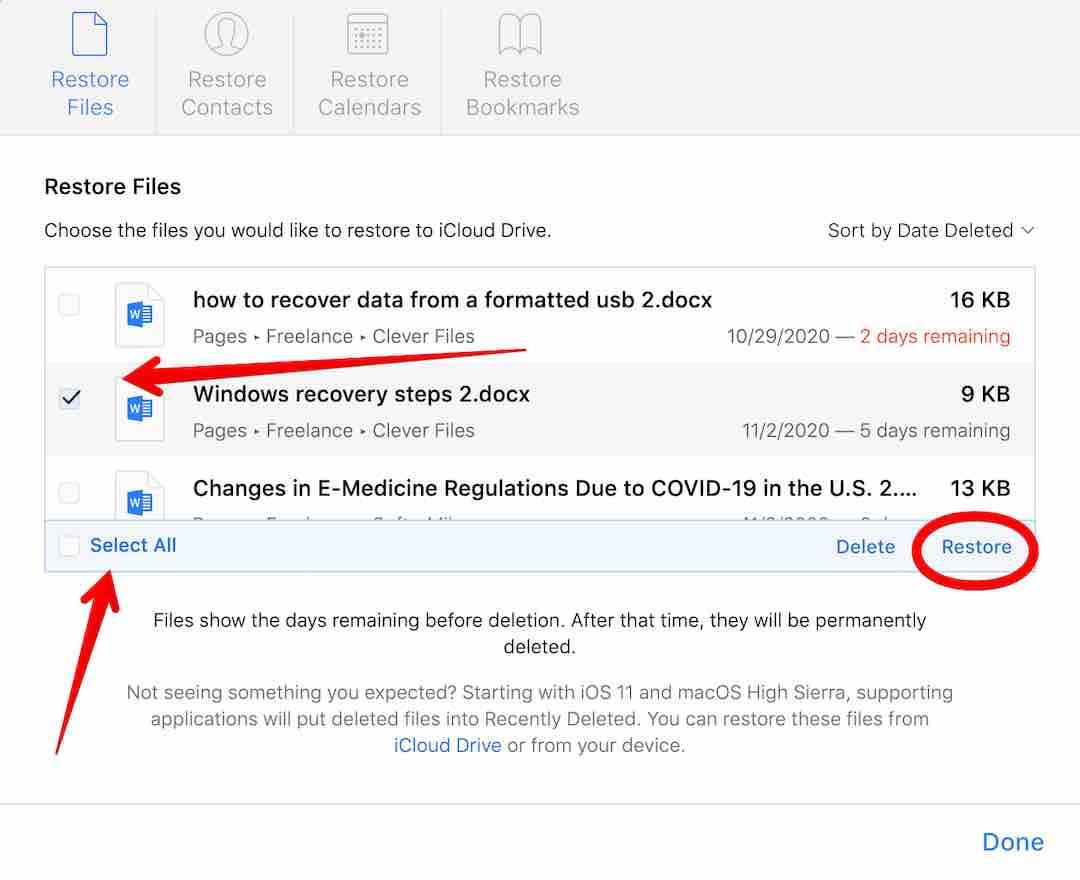
Task: Click the '13 KB' file size
Action: 980,488
